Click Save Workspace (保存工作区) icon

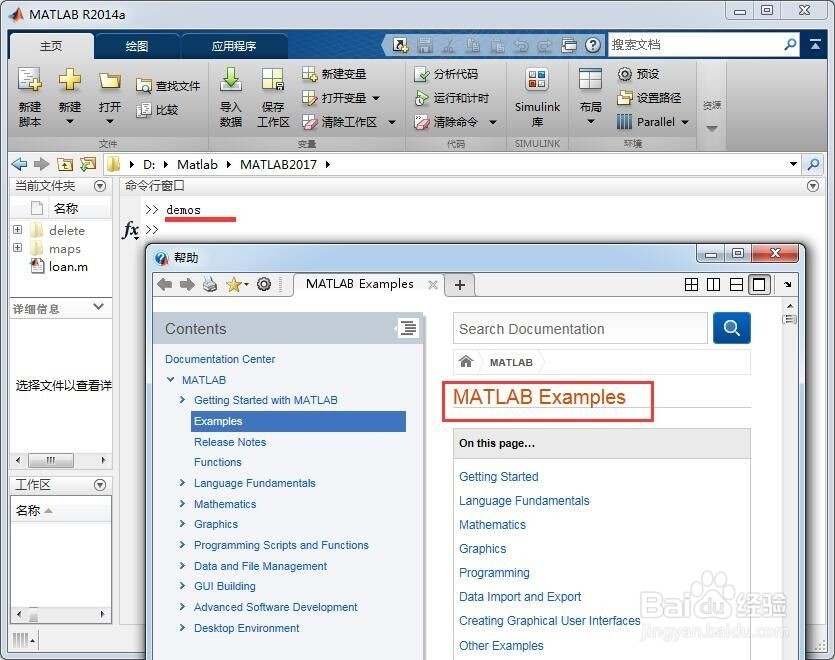[x=273, y=79]
